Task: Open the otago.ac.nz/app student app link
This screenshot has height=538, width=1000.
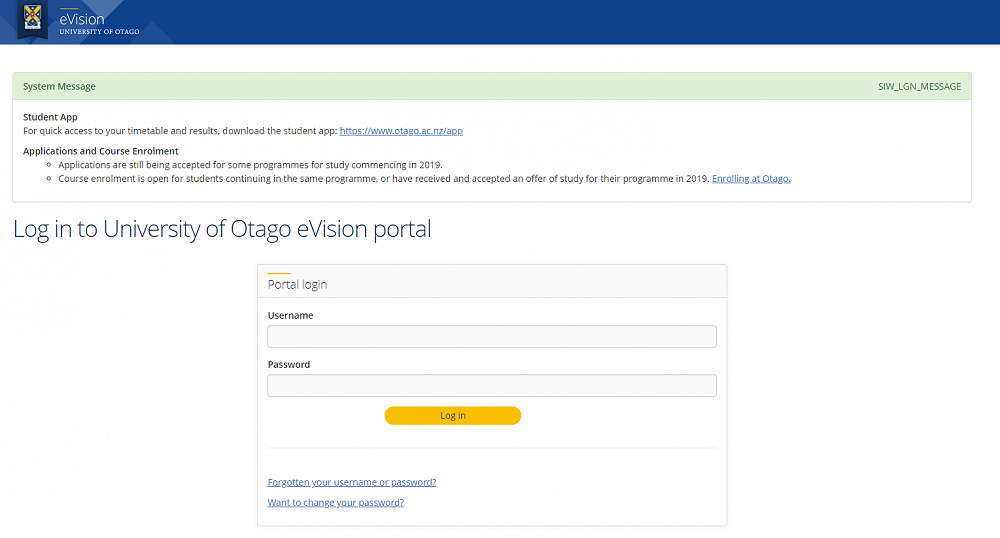Action: pos(401,131)
